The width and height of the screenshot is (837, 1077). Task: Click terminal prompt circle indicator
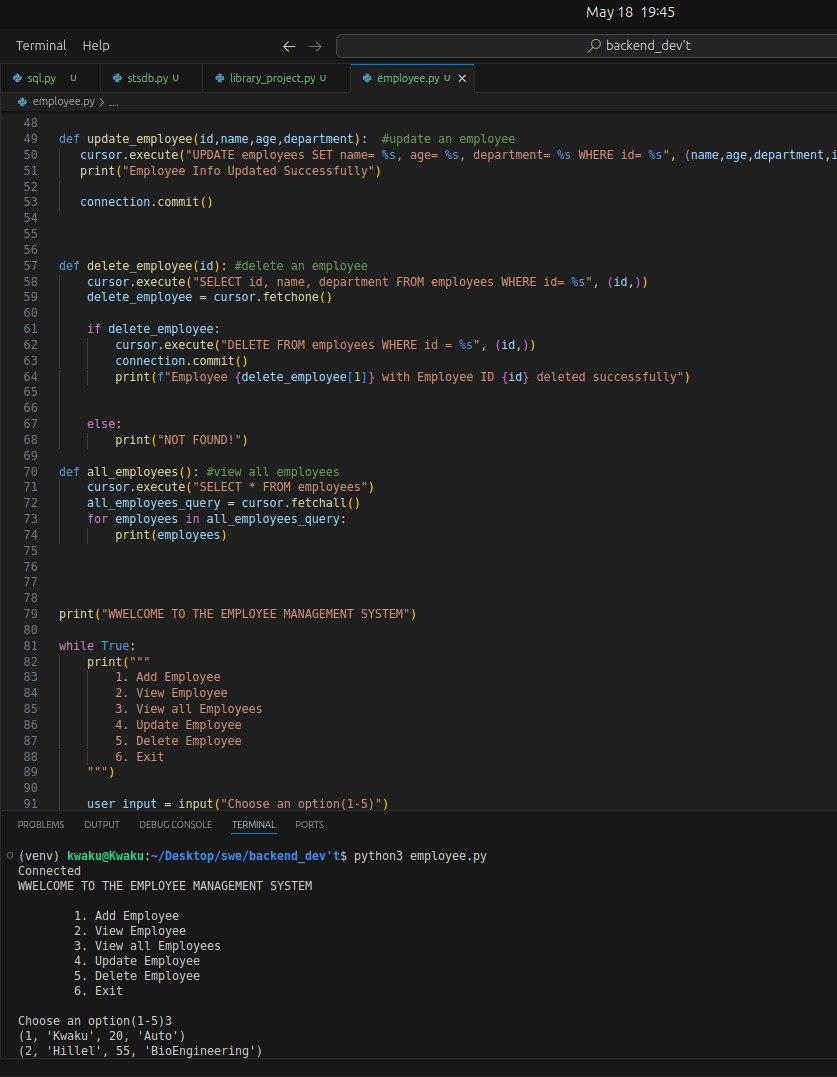coord(10,856)
